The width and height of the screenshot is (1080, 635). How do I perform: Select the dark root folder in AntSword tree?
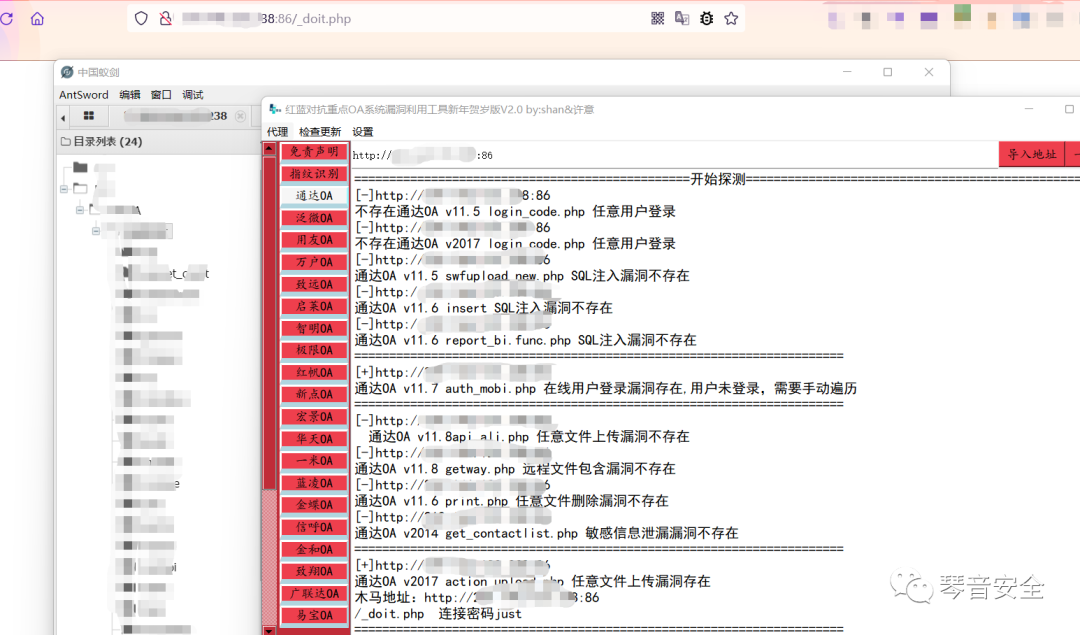81,167
